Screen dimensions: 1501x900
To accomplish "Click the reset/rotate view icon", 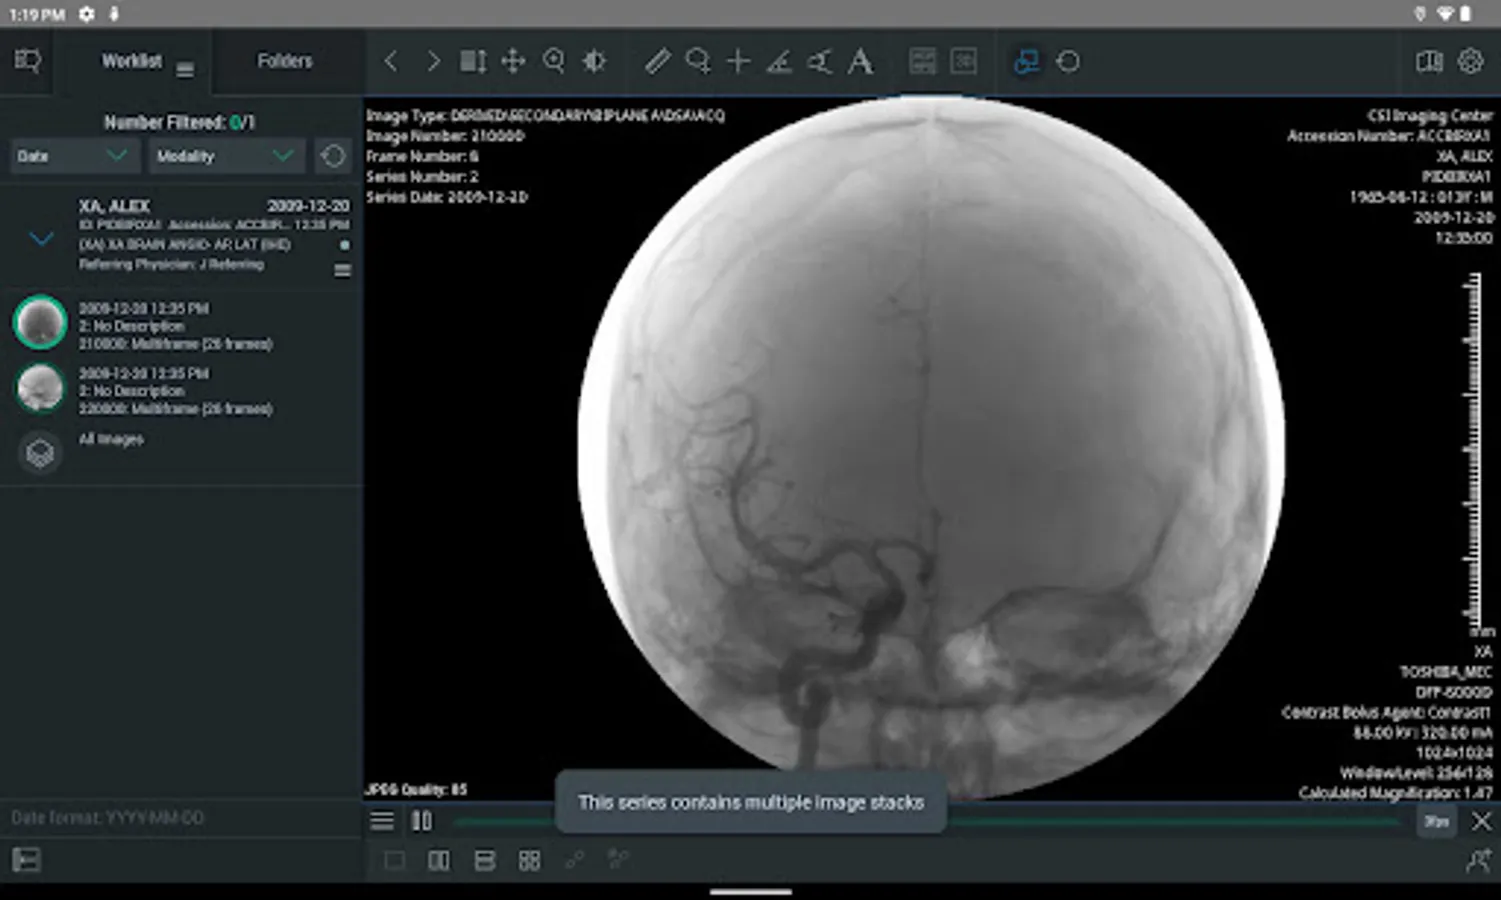I will coord(1068,62).
